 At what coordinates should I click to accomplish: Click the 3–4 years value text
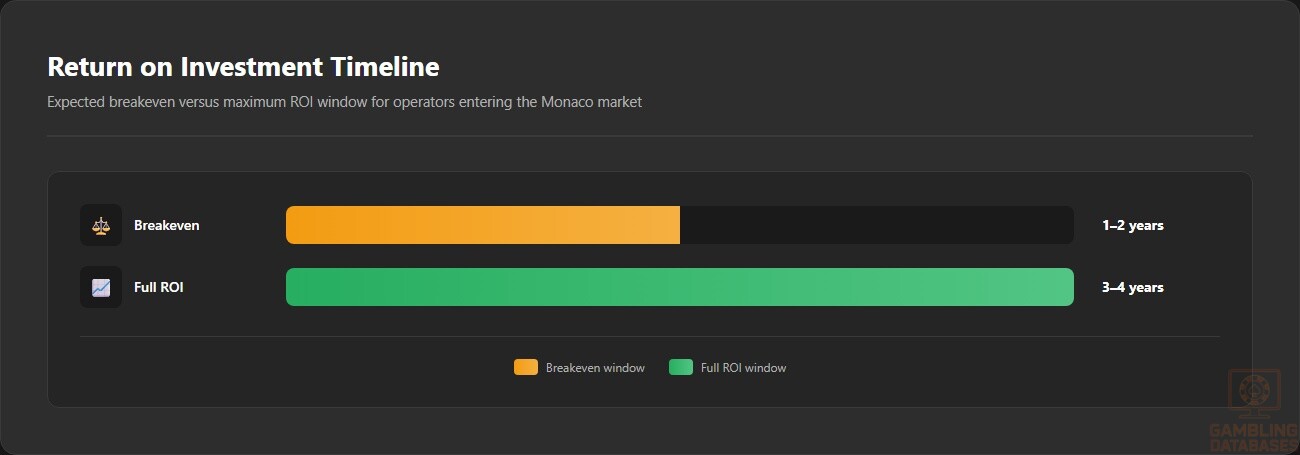pyautogui.click(x=1133, y=287)
